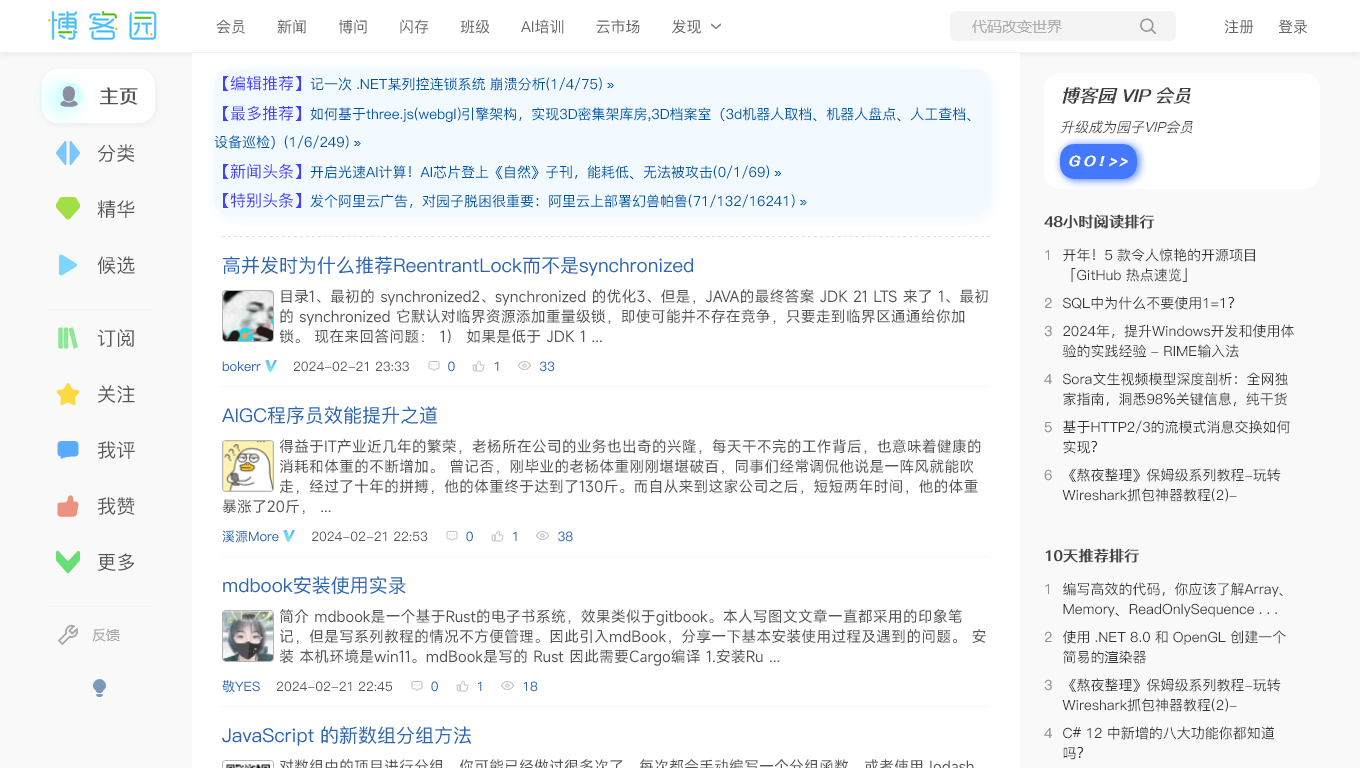Viewport: 1360px width, 768px height.
Task: Open ranked item 开年！5 款令人惊艳的开源项目
Action: tap(1160, 265)
